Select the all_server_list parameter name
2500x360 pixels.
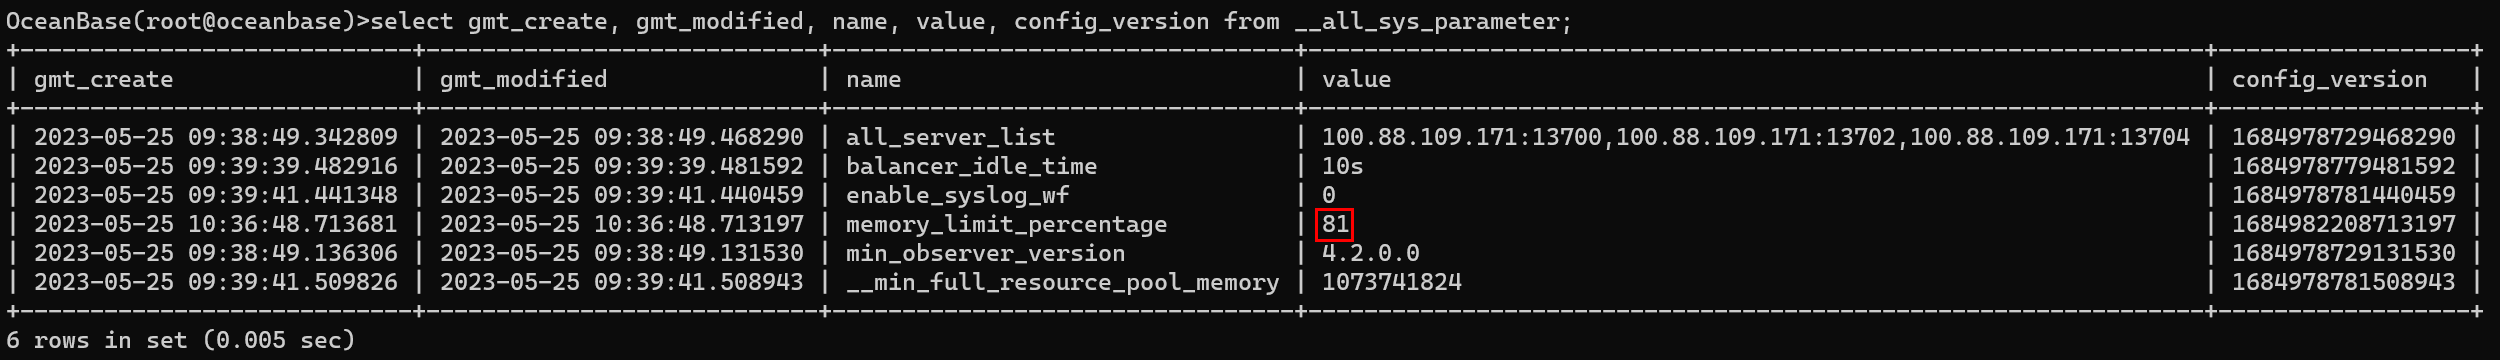pos(950,137)
